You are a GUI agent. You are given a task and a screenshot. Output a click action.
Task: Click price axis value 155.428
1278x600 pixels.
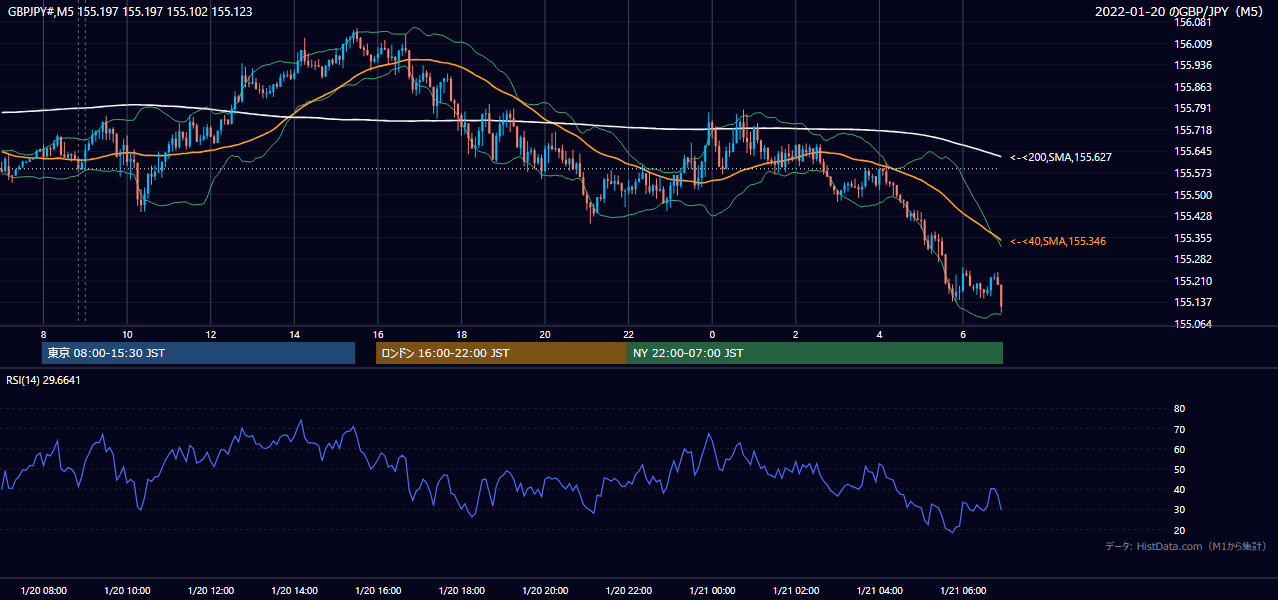[1193, 216]
